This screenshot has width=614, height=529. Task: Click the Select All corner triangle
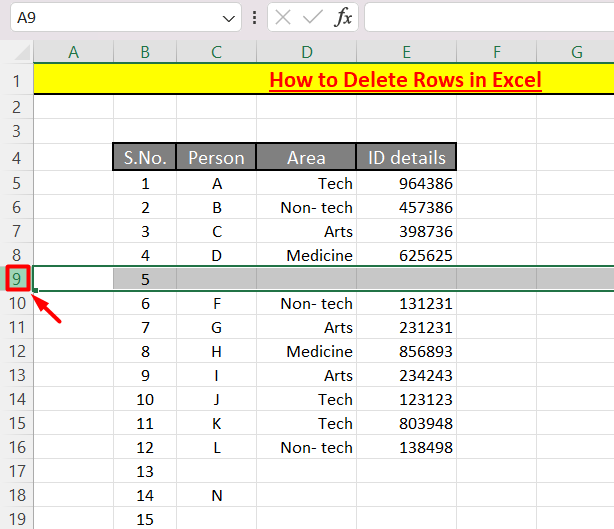[22, 52]
